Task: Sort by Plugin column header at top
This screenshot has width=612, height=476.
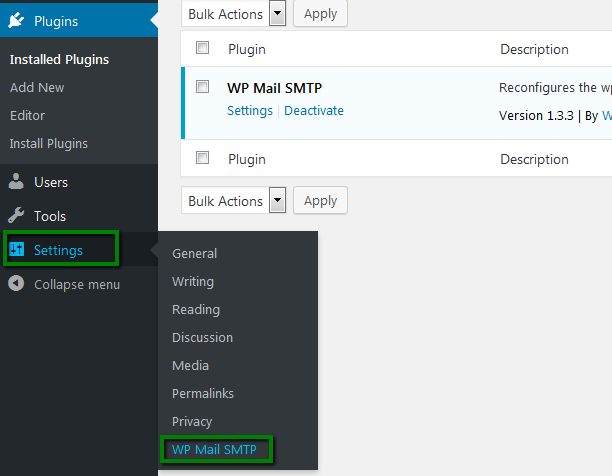Action: [247, 50]
